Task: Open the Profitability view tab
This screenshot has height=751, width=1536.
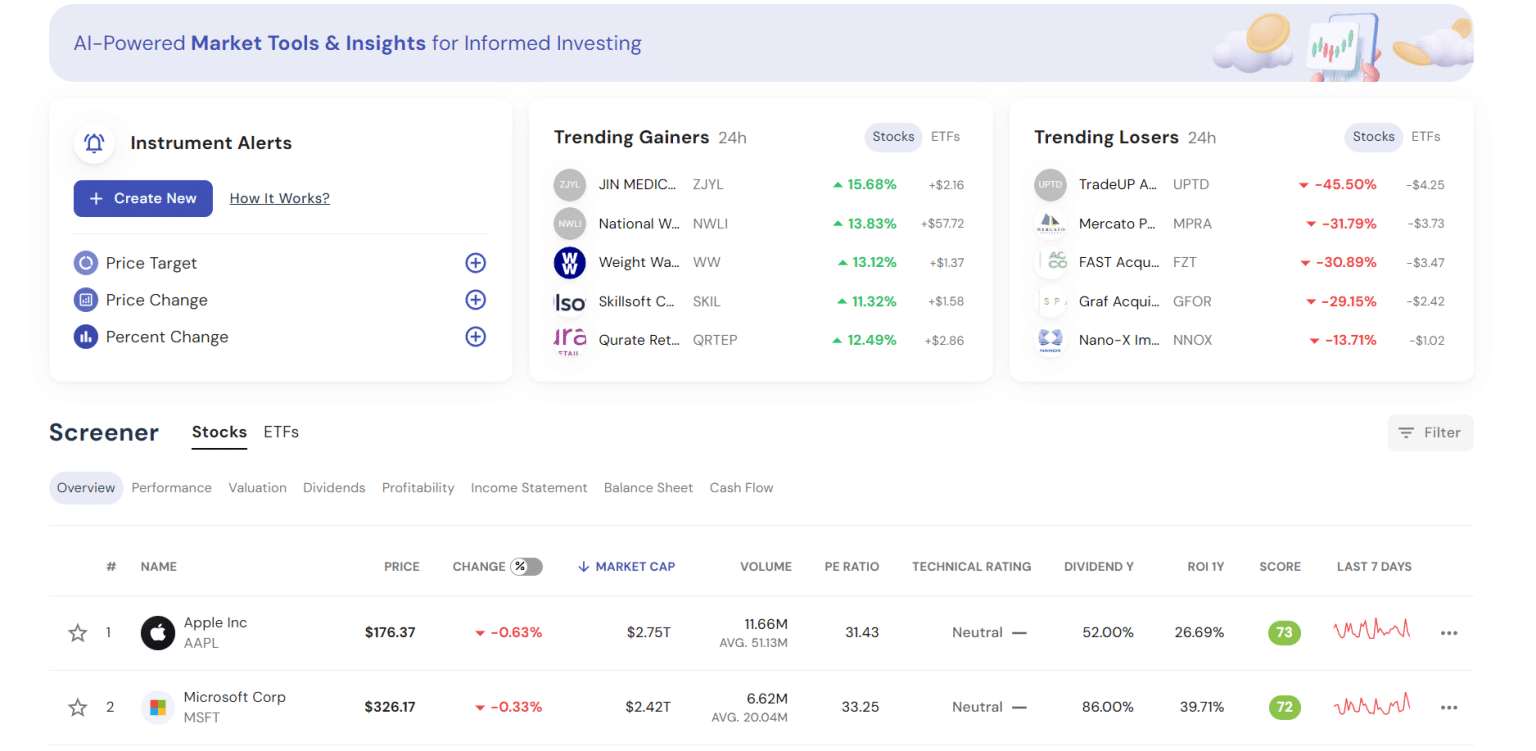Action: [418, 488]
